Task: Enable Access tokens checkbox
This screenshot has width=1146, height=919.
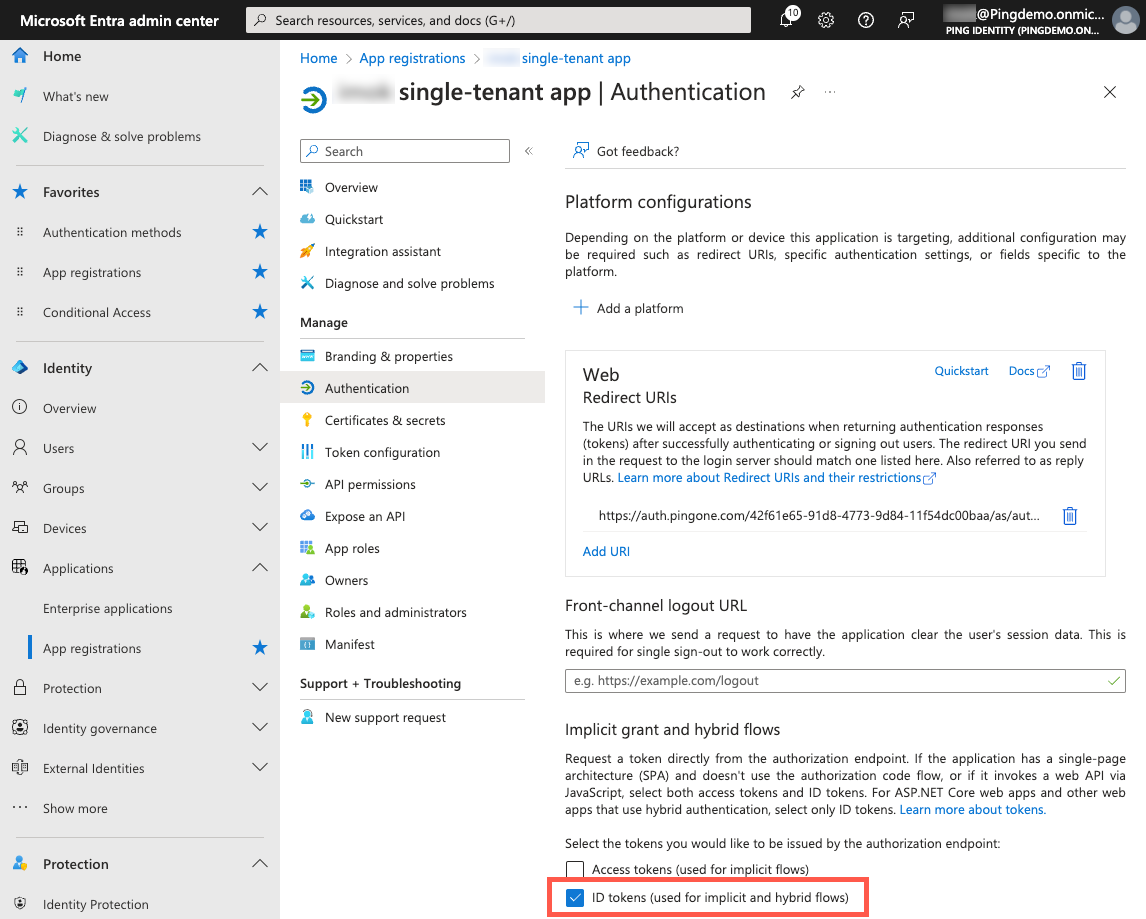Action: tap(574, 869)
